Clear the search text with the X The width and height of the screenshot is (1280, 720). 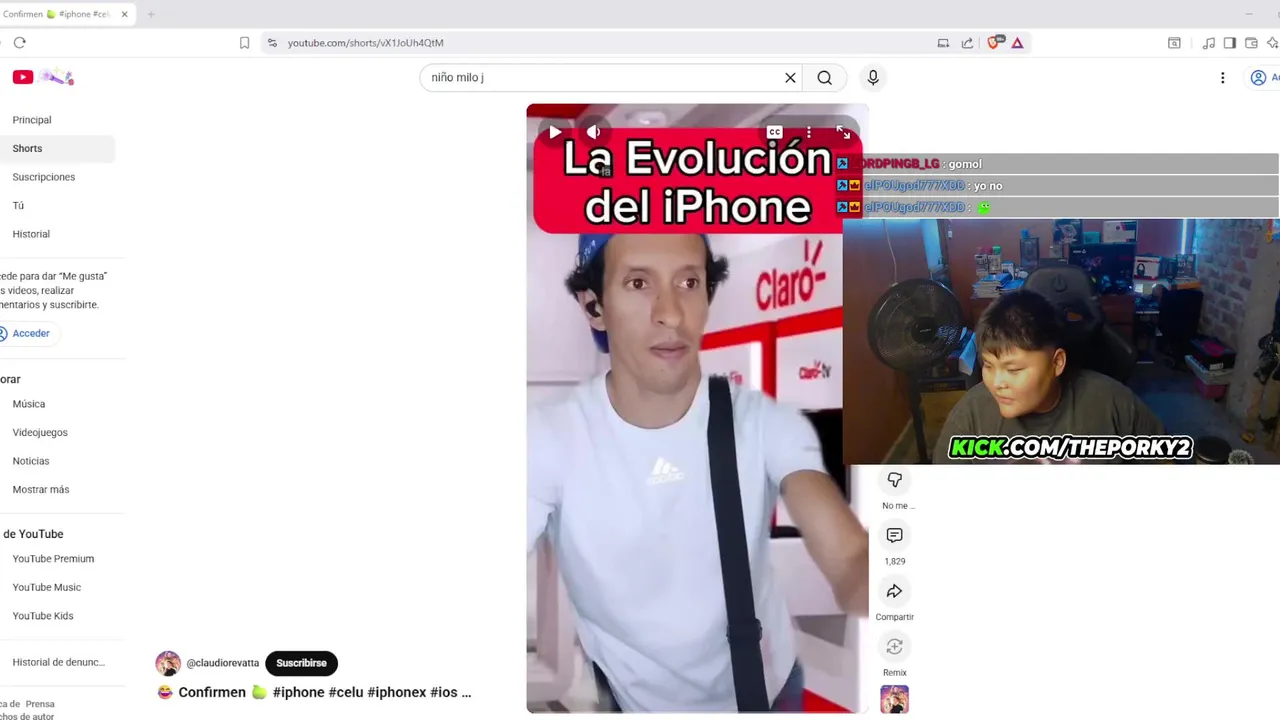790,77
